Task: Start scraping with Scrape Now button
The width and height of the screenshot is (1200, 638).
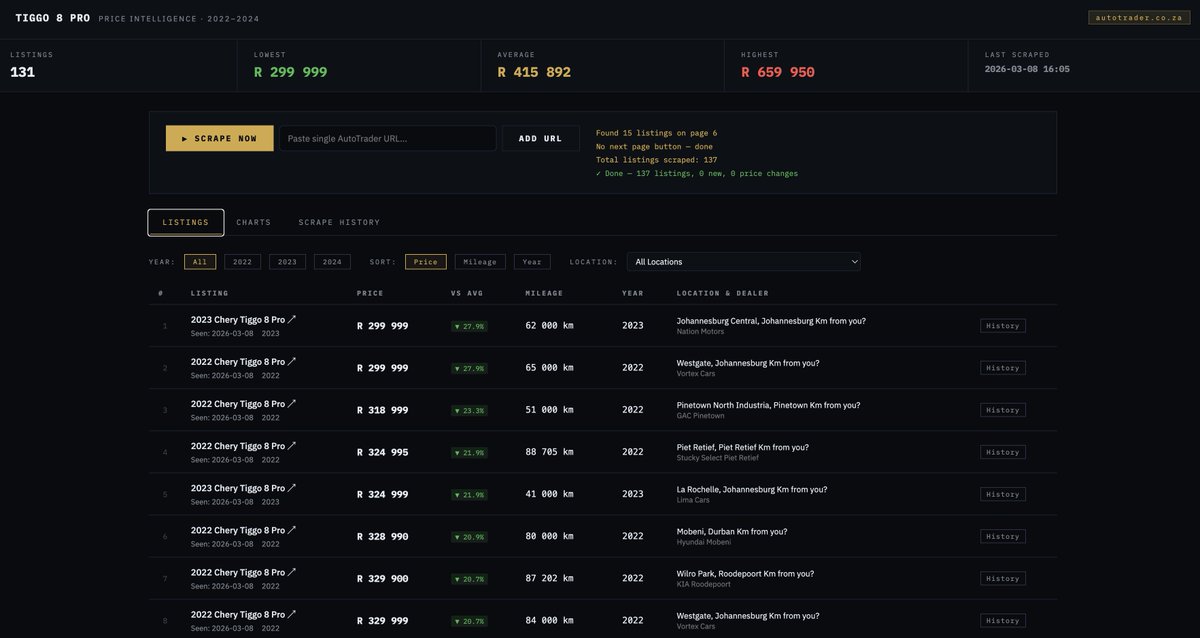Action: (x=220, y=138)
